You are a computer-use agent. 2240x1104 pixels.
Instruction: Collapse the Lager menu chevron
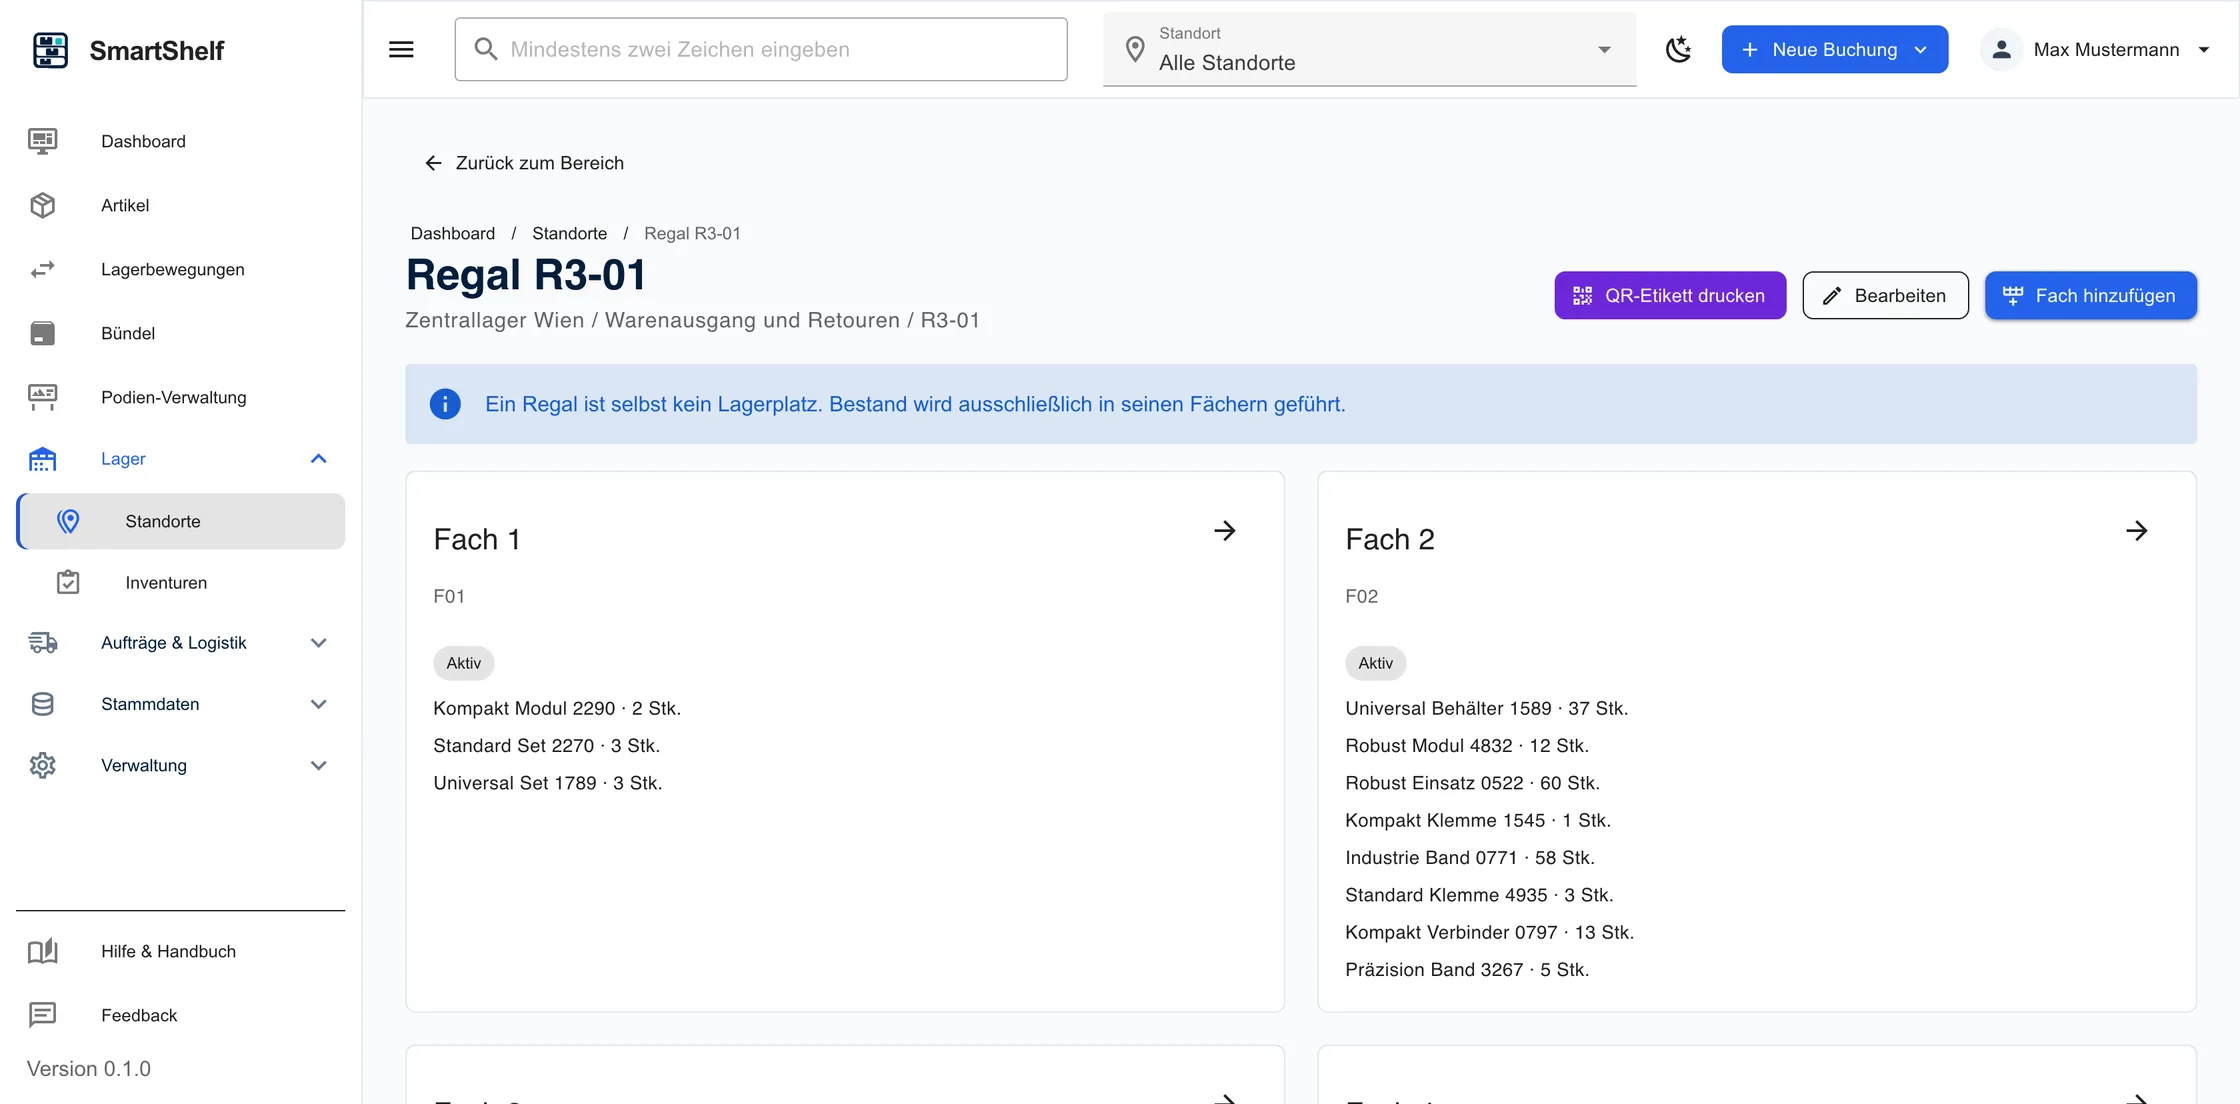[319, 459]
